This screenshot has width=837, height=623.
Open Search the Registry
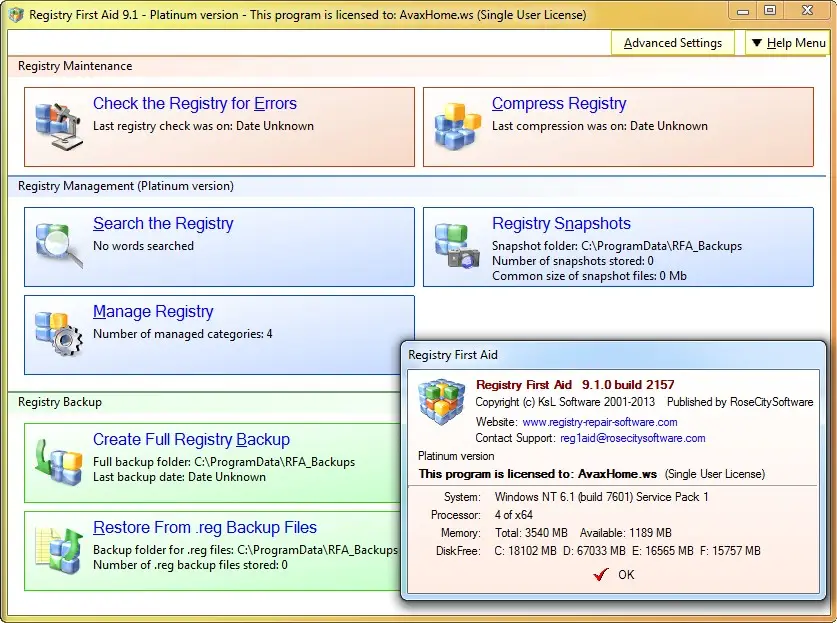click(163, 223)
